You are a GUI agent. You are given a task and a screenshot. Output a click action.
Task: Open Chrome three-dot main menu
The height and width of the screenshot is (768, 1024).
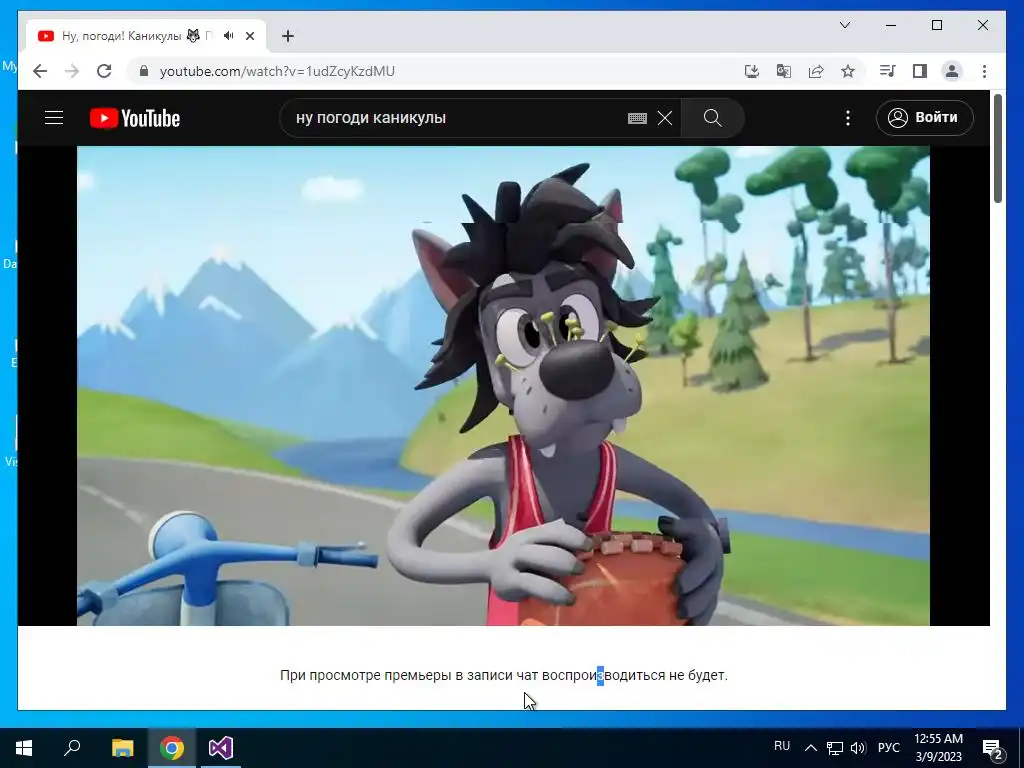[984, 71]
